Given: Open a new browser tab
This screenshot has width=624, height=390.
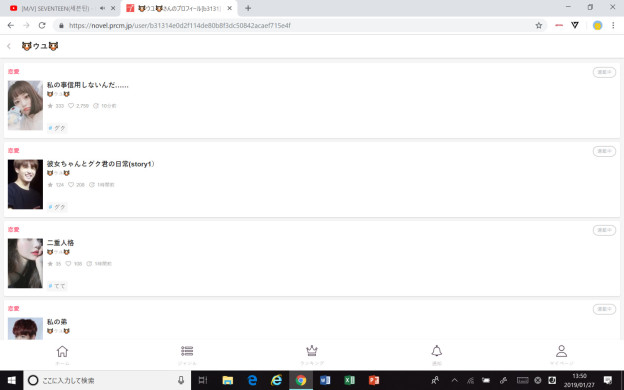Looking at the screenshot, I should point(248,8).
